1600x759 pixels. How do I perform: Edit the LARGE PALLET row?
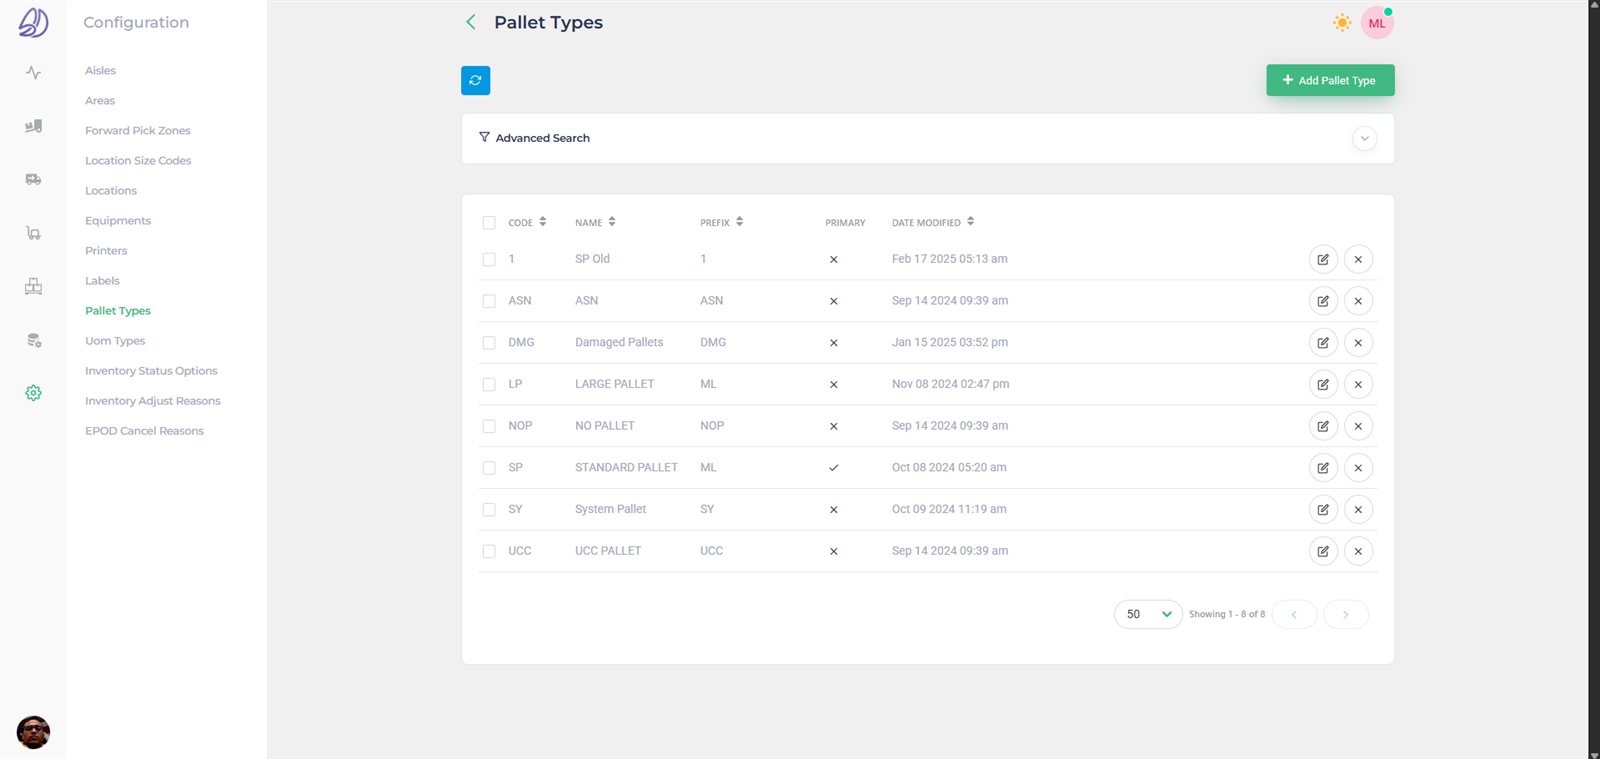tap(1323, 384)
